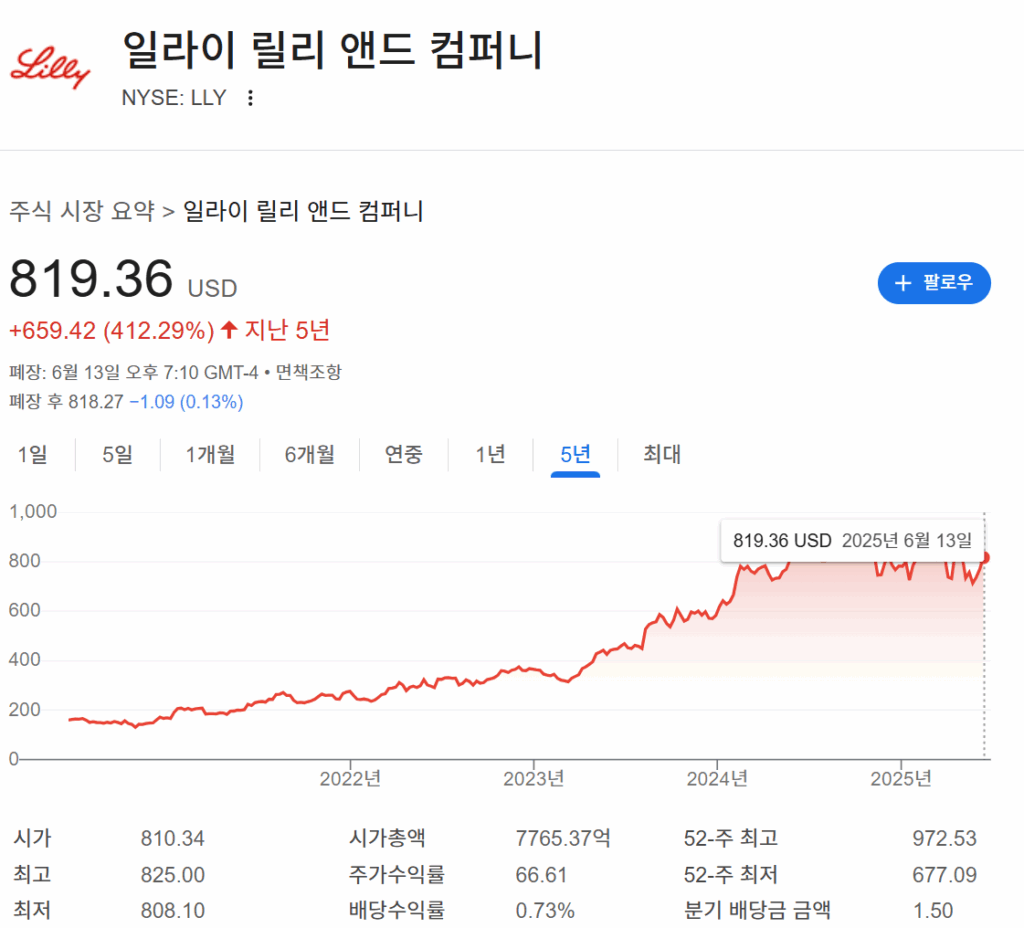Click the large 819.36 price figure
Viewport: 1024px width, 928px height.
[x=91, y=278]
